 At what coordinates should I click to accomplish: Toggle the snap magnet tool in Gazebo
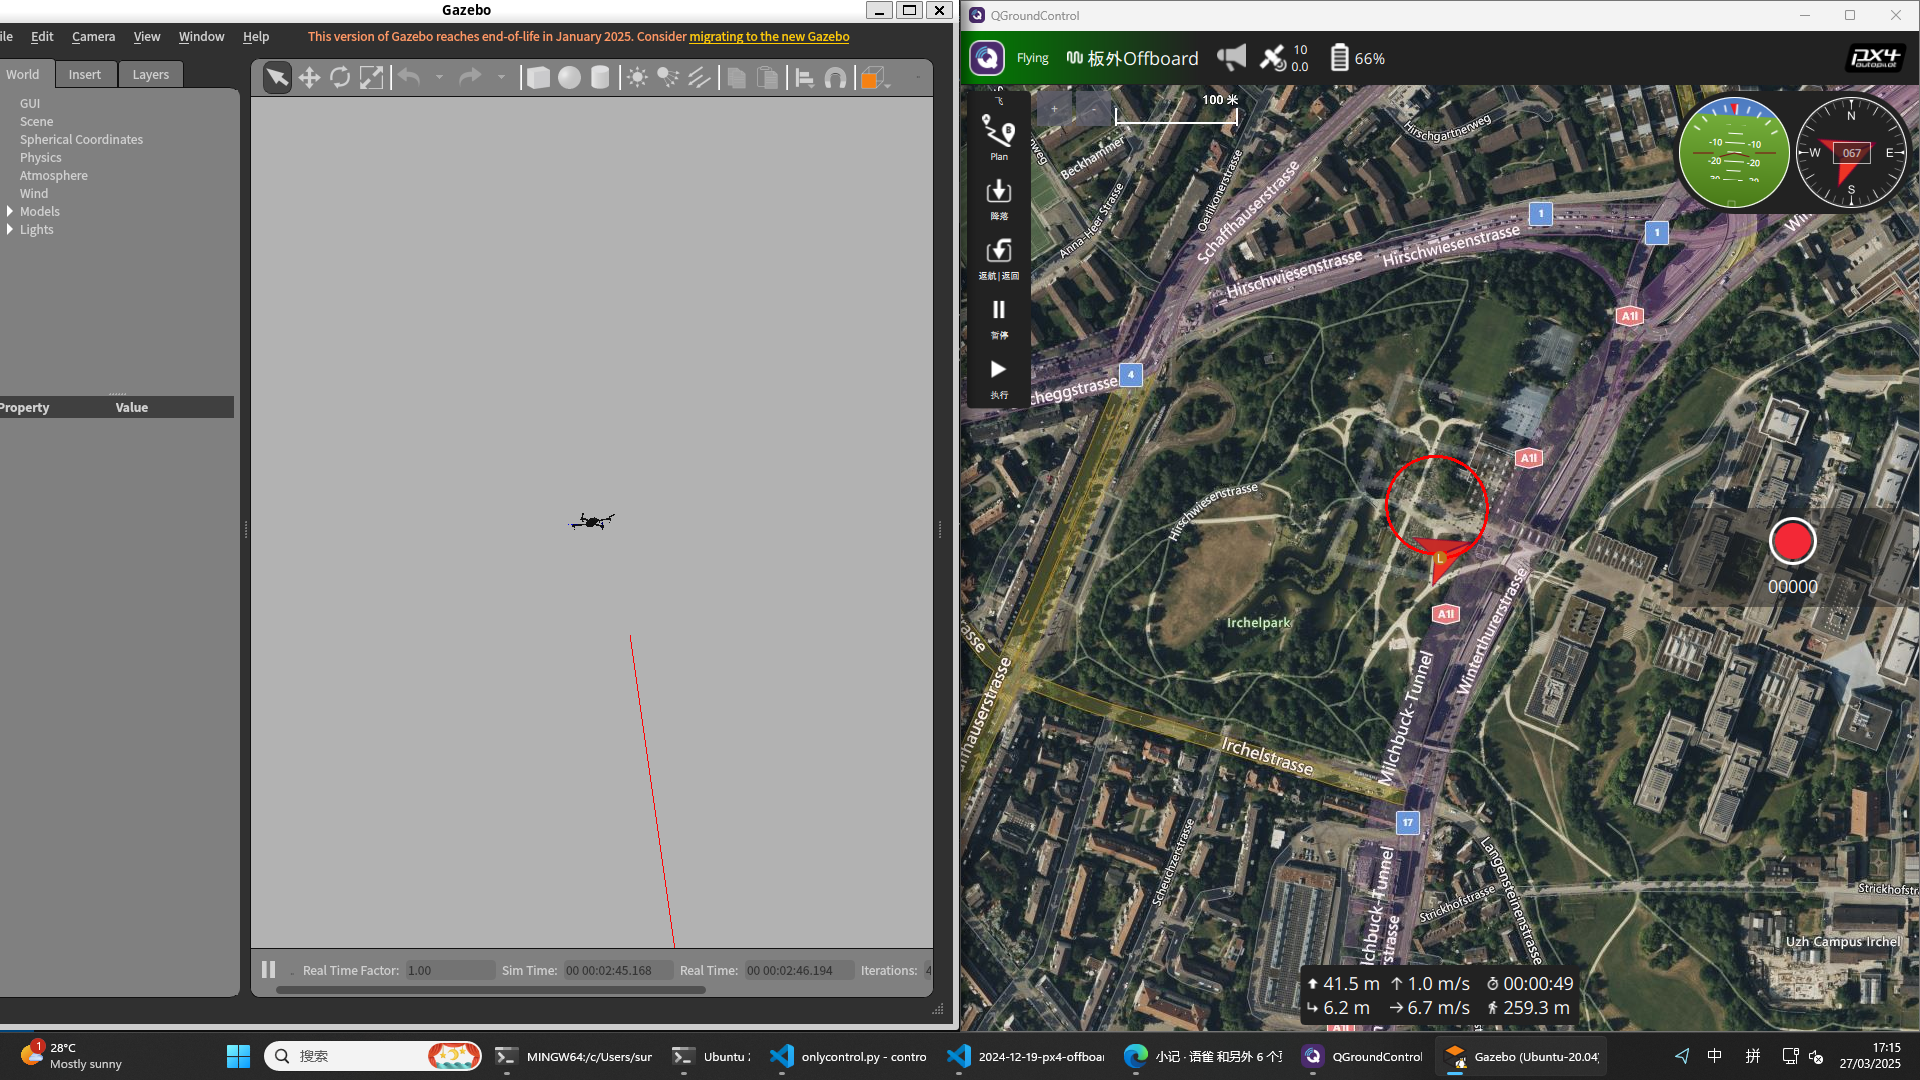coord(836,77)
